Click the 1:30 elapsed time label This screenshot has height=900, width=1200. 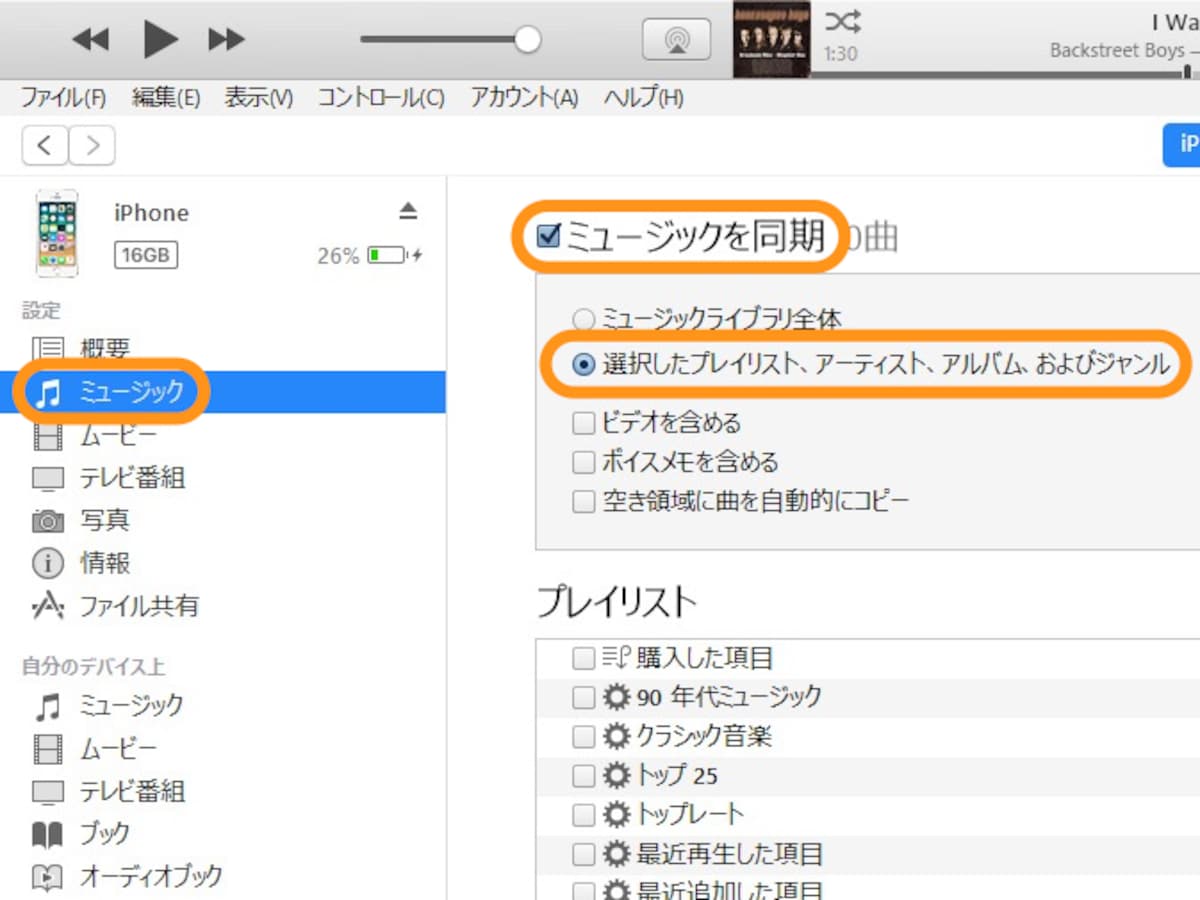pos(840,53)
